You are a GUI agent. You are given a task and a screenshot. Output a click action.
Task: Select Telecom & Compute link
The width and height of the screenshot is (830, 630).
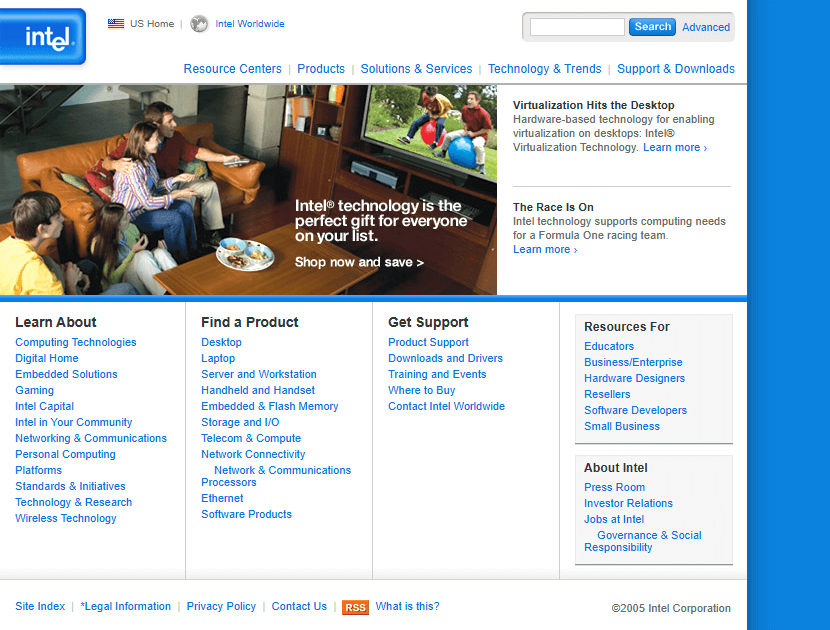click(x=251, y=438)
